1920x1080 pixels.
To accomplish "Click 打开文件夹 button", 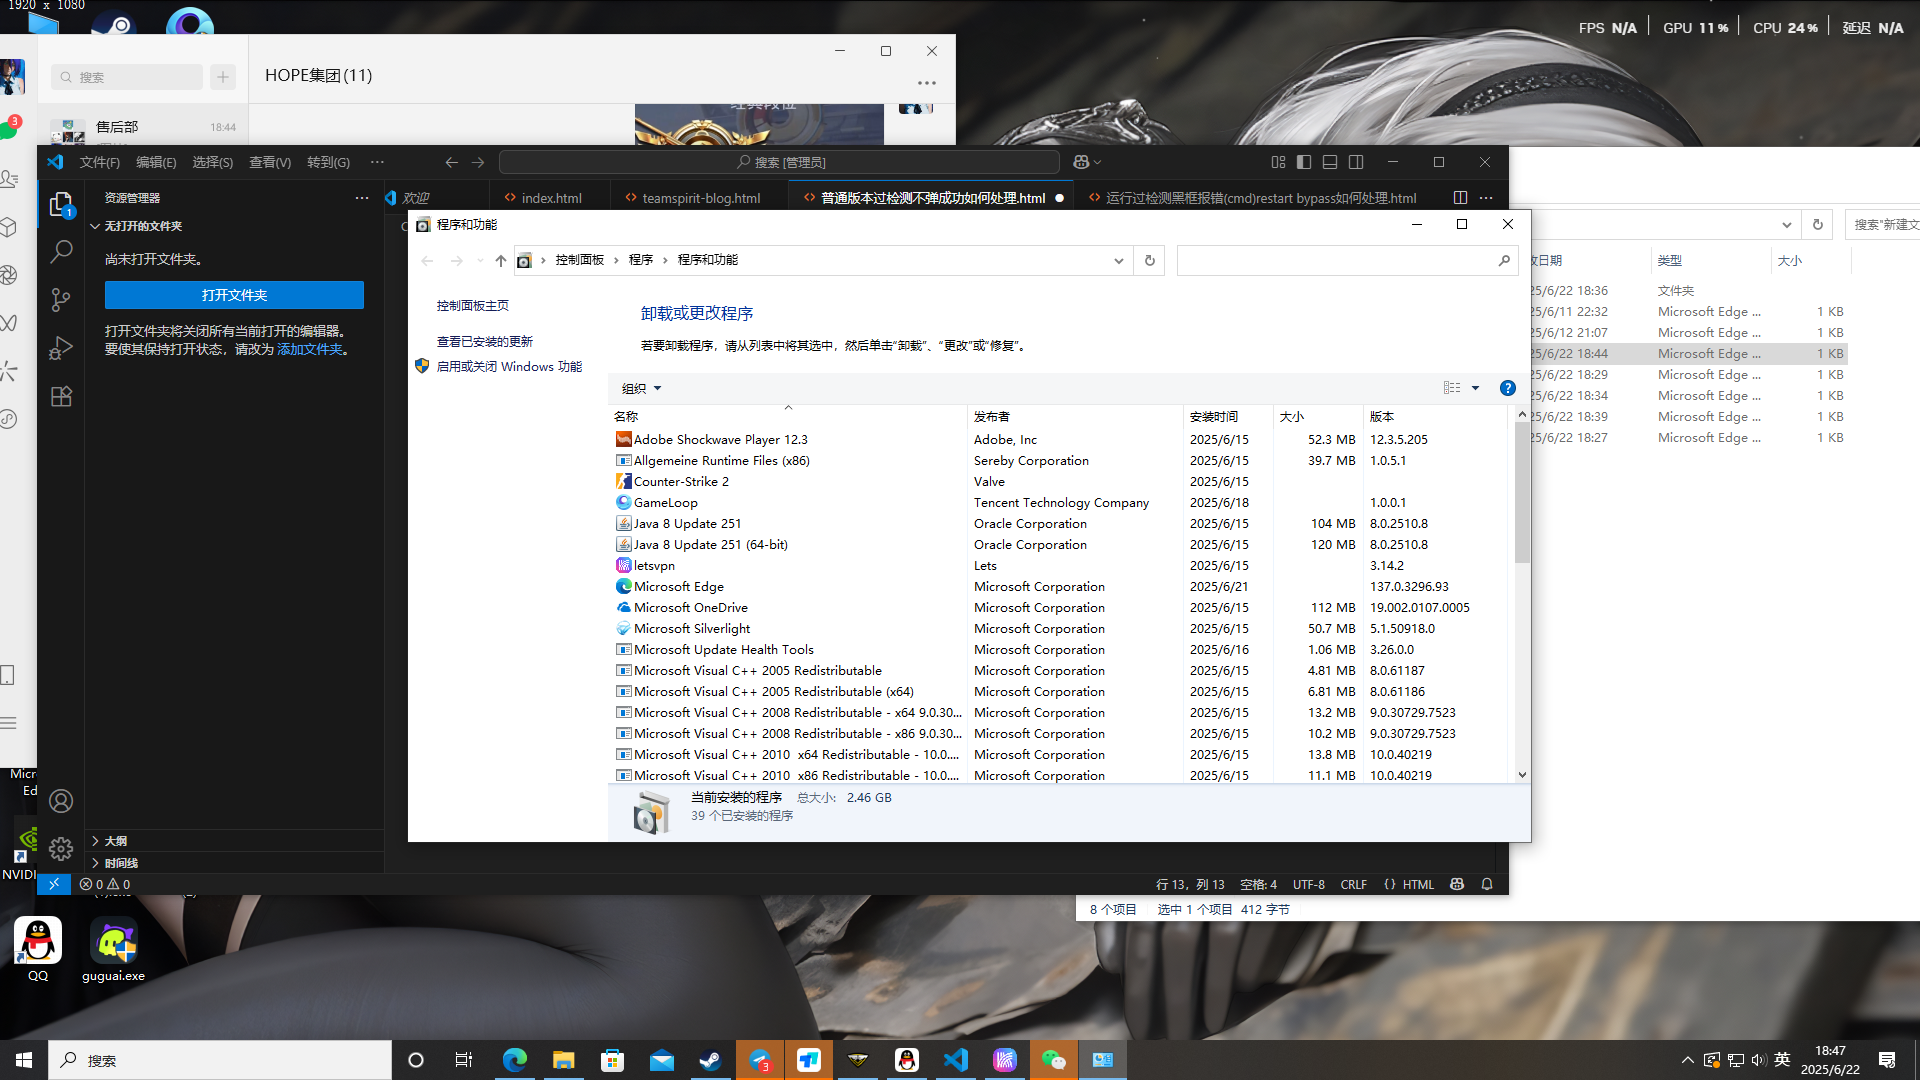I will pos(234,295).
